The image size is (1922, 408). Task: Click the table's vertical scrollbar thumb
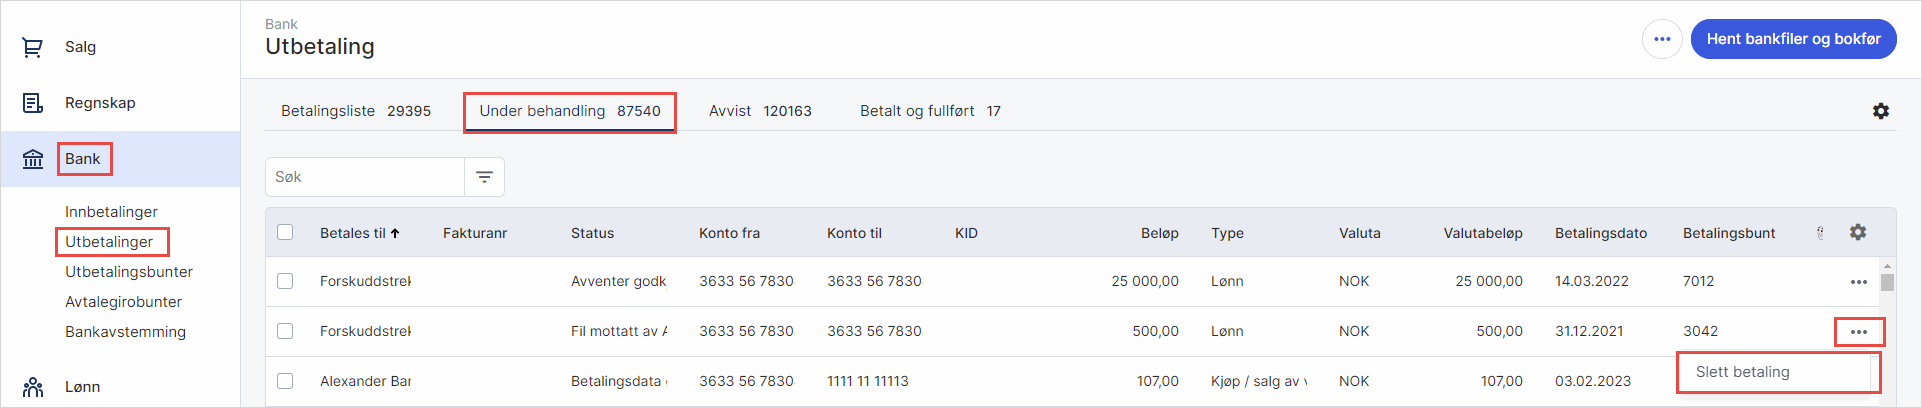pos(1887,281)
